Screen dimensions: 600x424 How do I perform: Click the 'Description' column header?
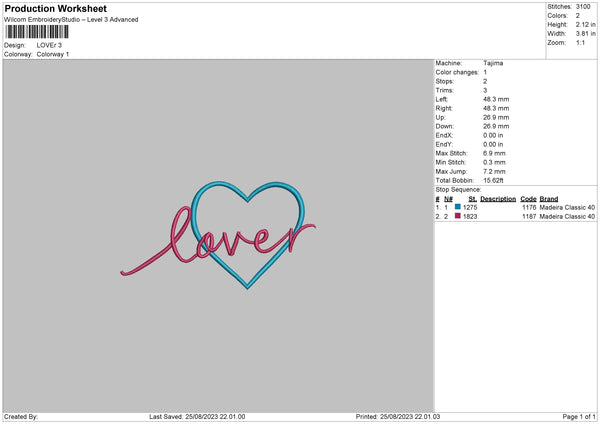[498, 199]
